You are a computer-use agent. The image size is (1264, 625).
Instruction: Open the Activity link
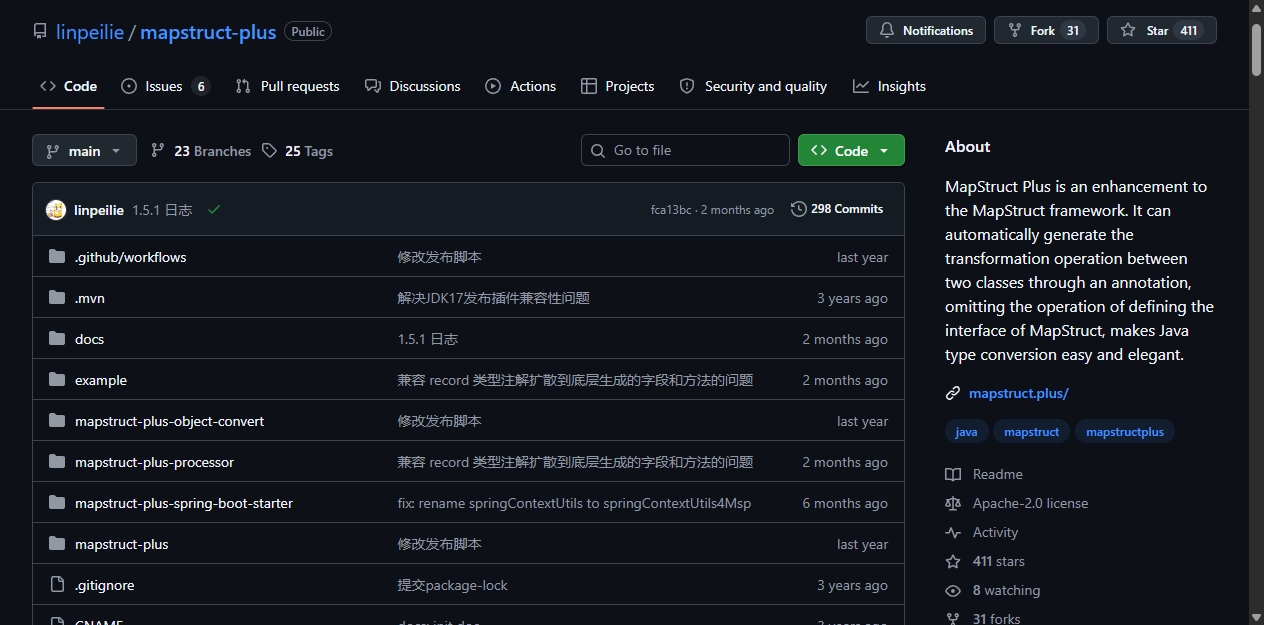pos(982,532)
